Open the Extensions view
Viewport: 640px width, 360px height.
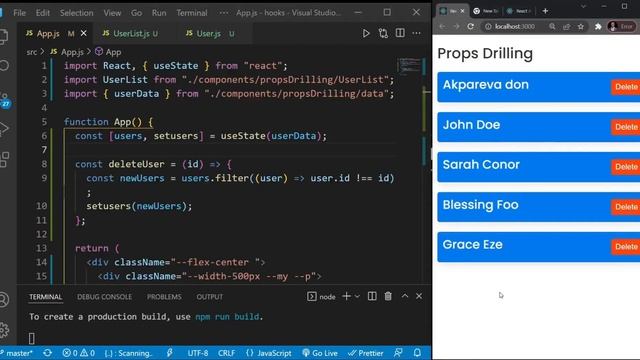tap(4, 159)
